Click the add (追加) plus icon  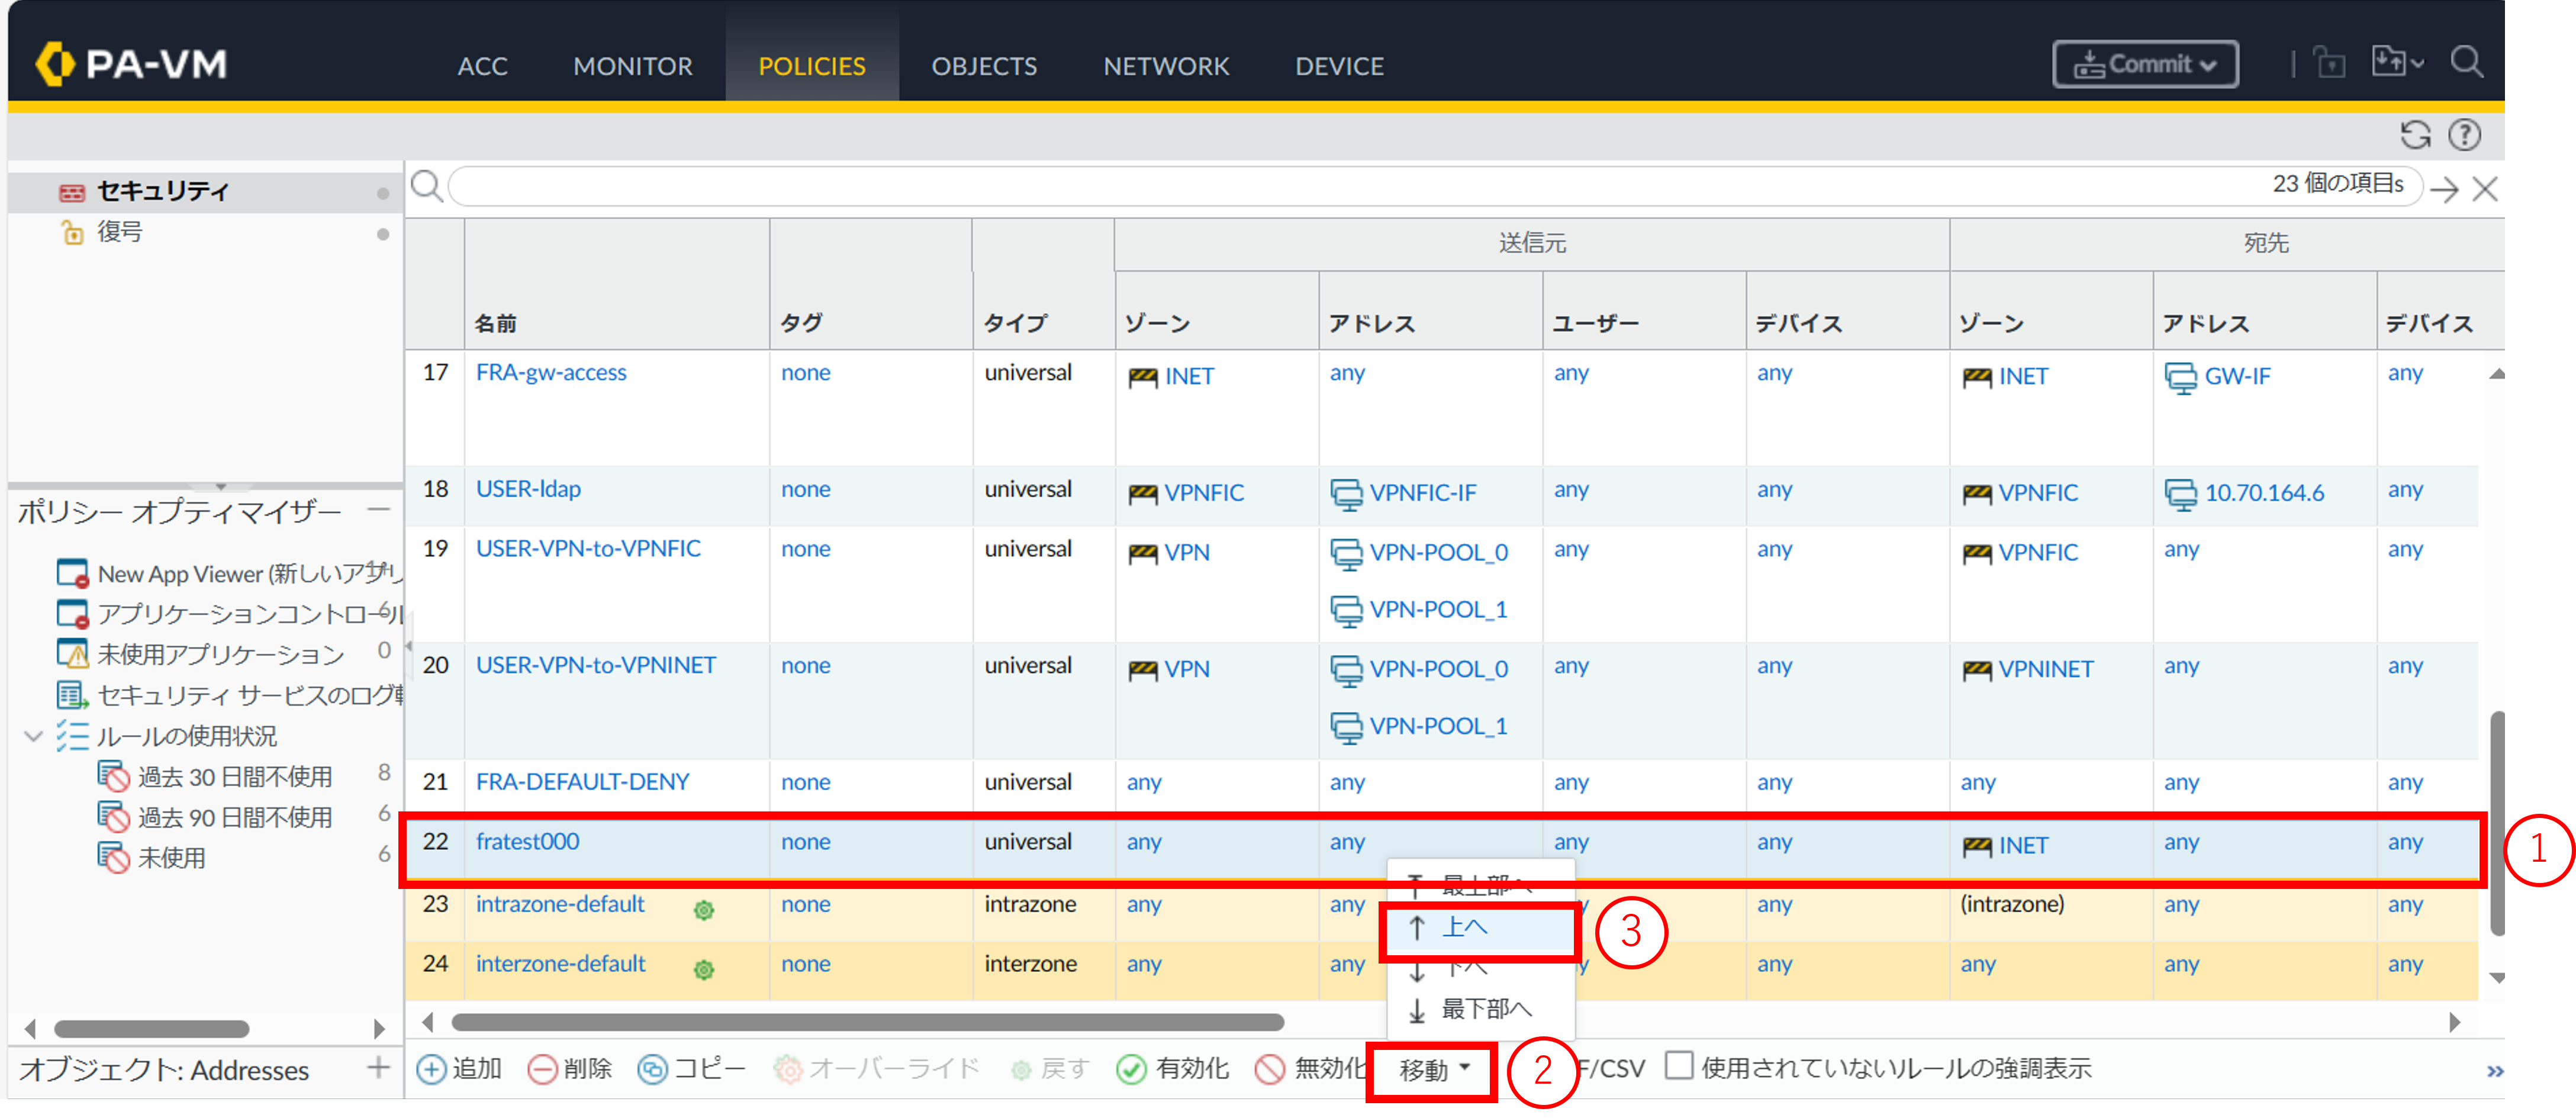coord(431,1069)
